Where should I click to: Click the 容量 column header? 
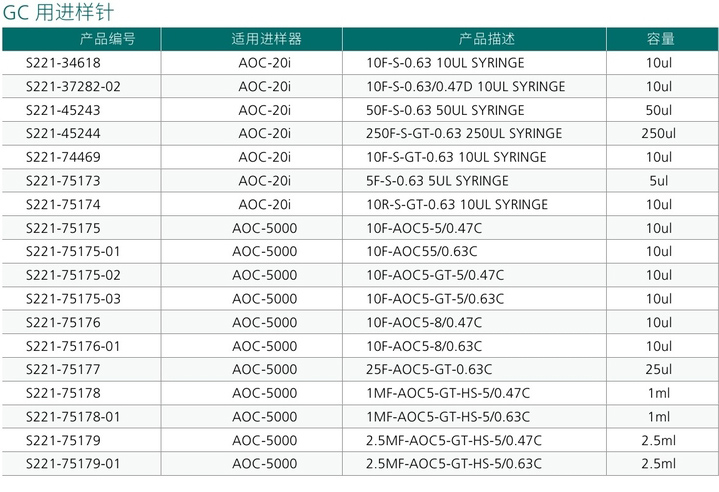click(x=660, y=39)
